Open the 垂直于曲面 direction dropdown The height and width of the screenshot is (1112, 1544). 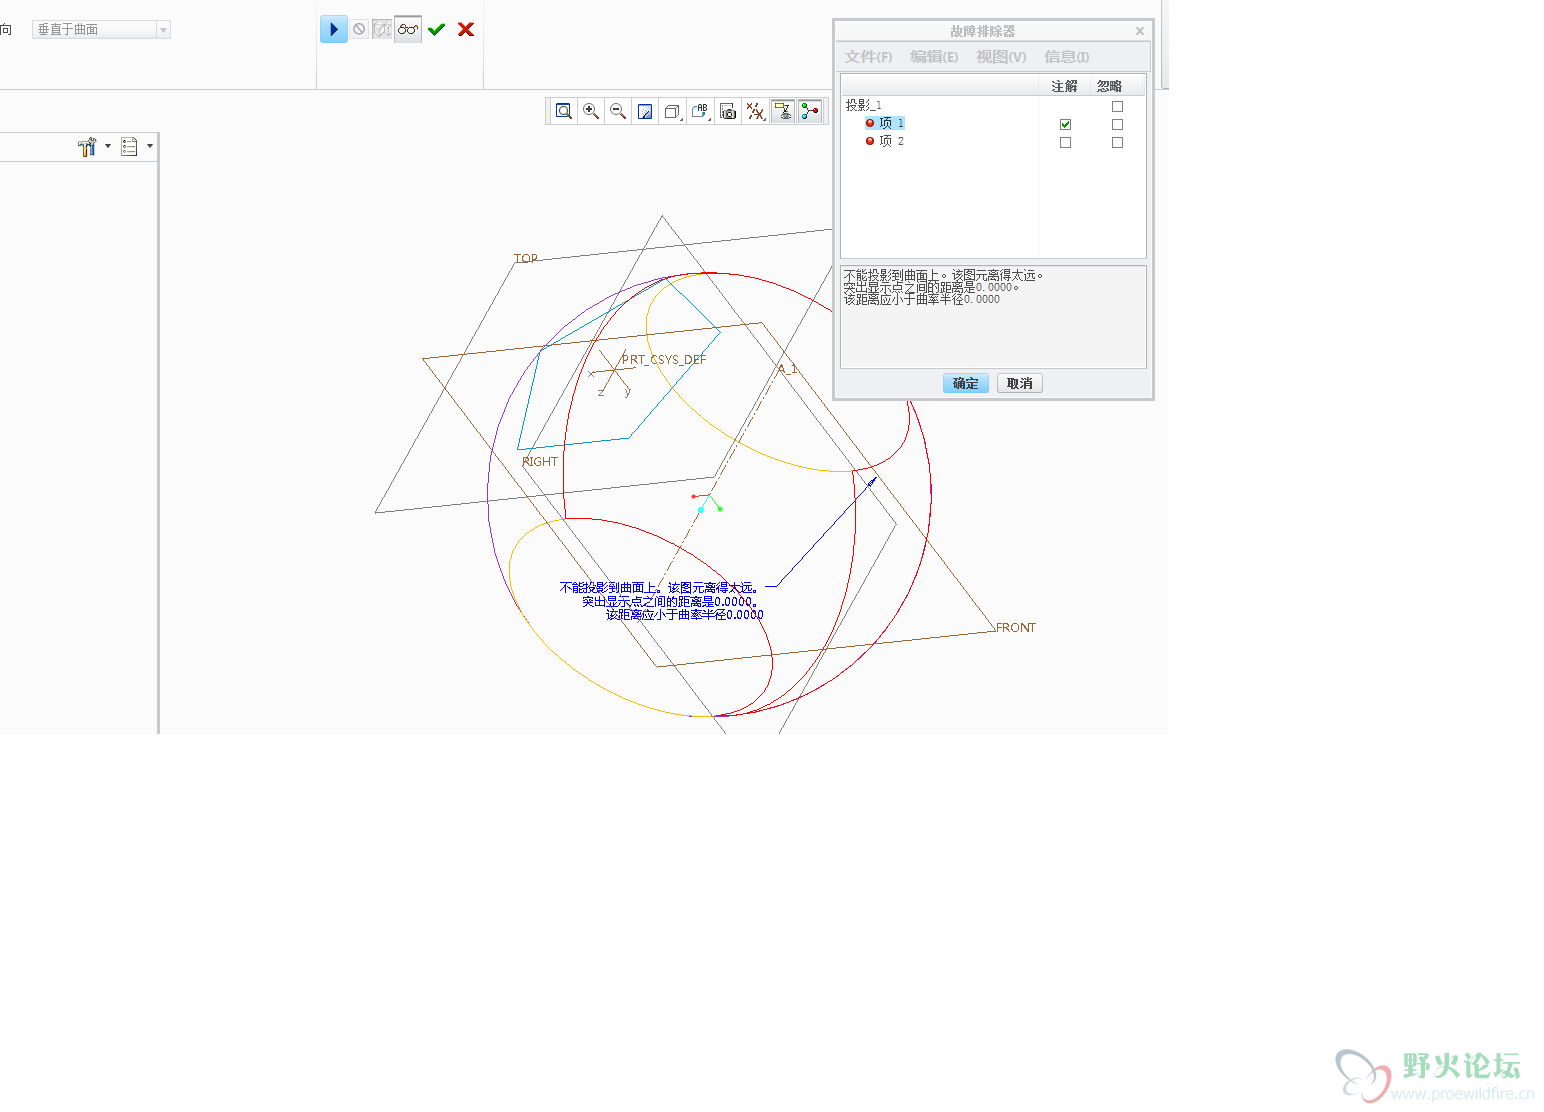click(x=101, y=30)
